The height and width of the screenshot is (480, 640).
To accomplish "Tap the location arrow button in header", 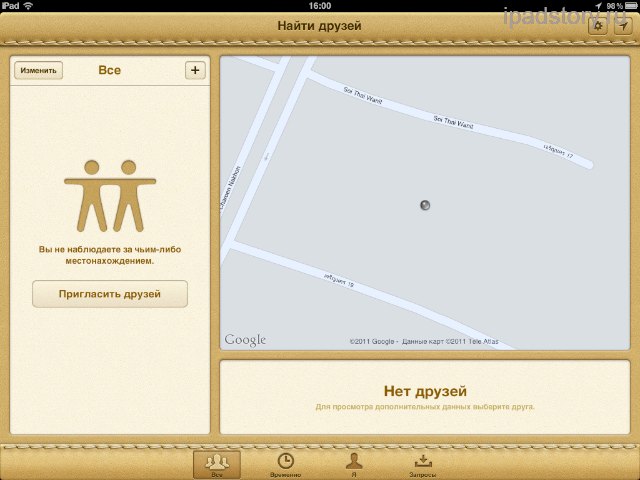I will pyautogui.click(x=623, y=26).
